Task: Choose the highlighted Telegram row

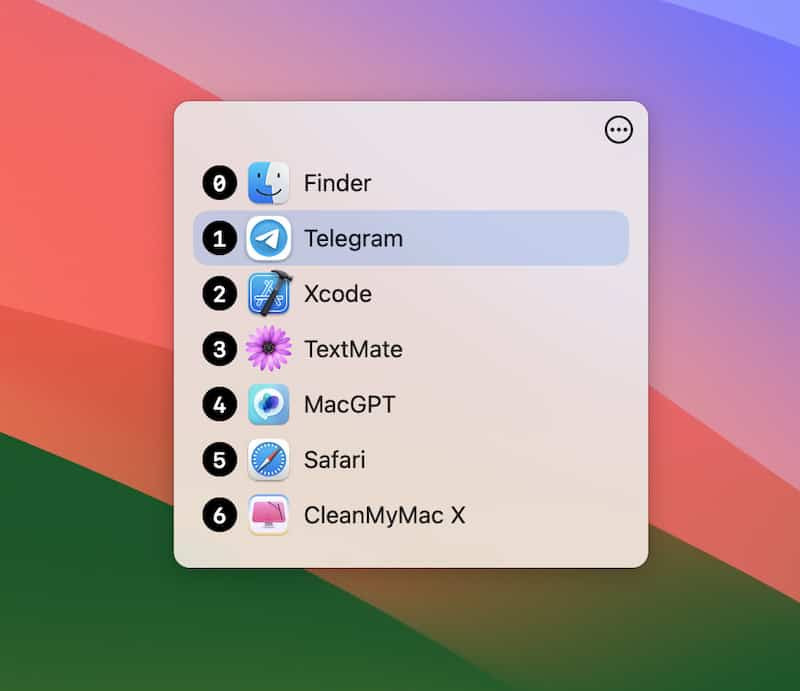Action: pyautogui.click(x=411, y=238)
